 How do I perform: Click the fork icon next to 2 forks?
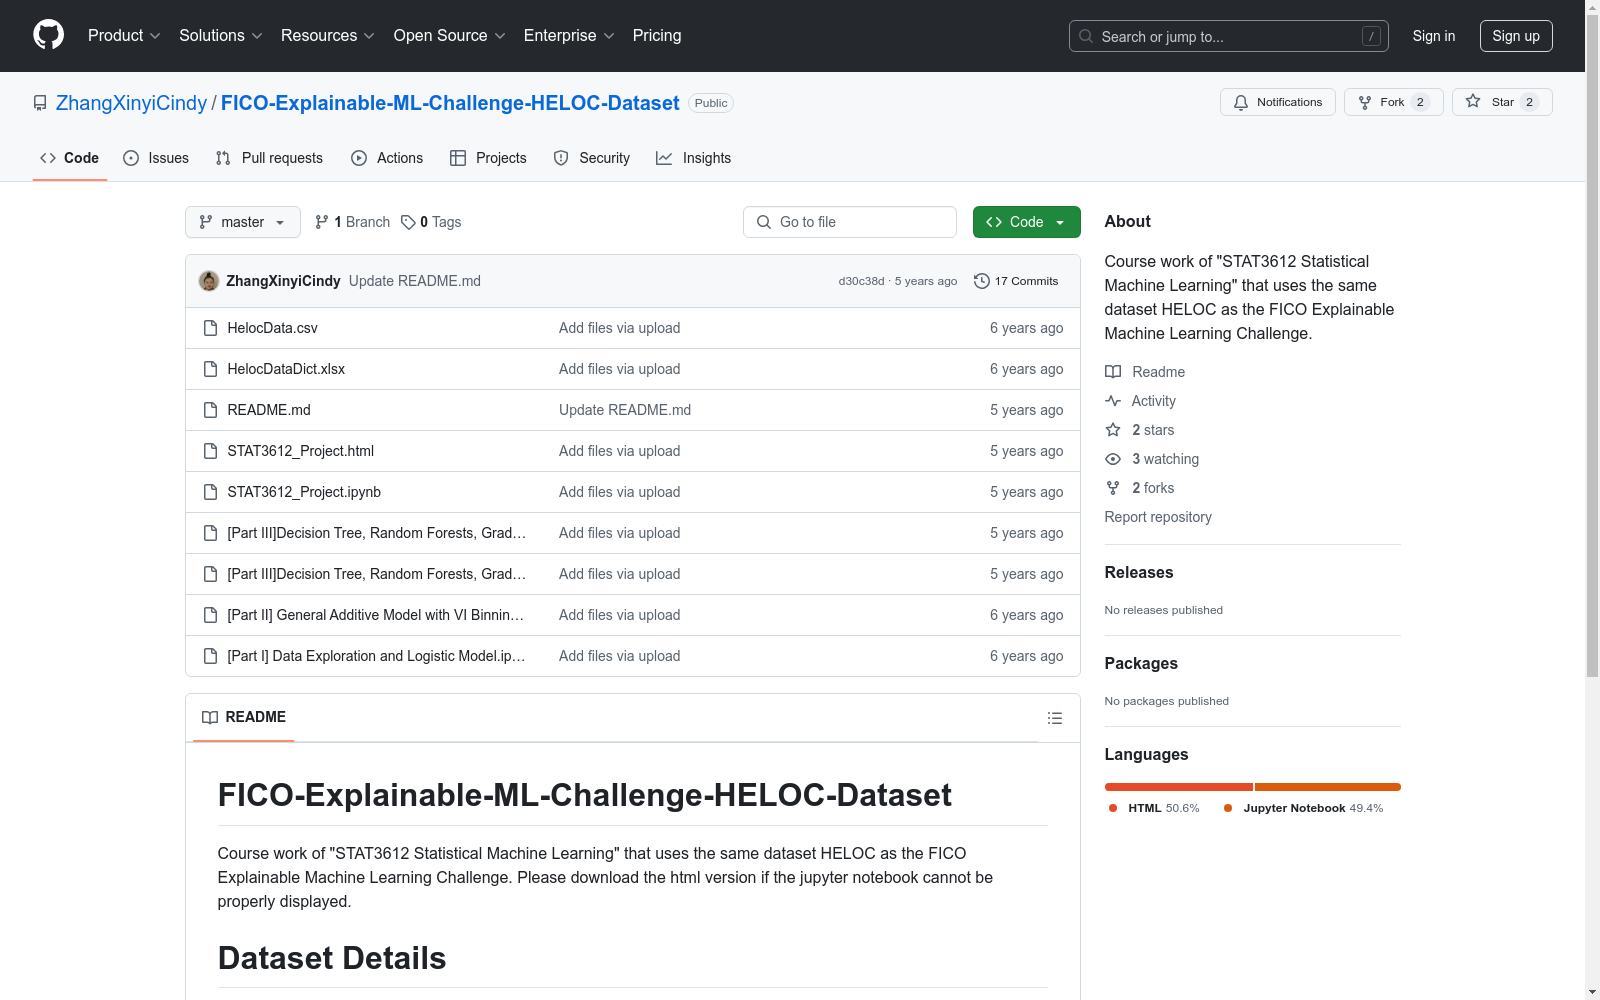point(1113,488)
